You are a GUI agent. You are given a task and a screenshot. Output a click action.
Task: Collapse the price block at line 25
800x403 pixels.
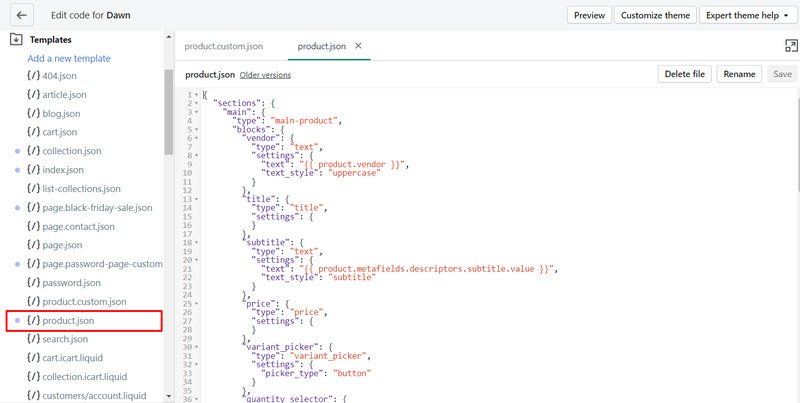[197, 304]
